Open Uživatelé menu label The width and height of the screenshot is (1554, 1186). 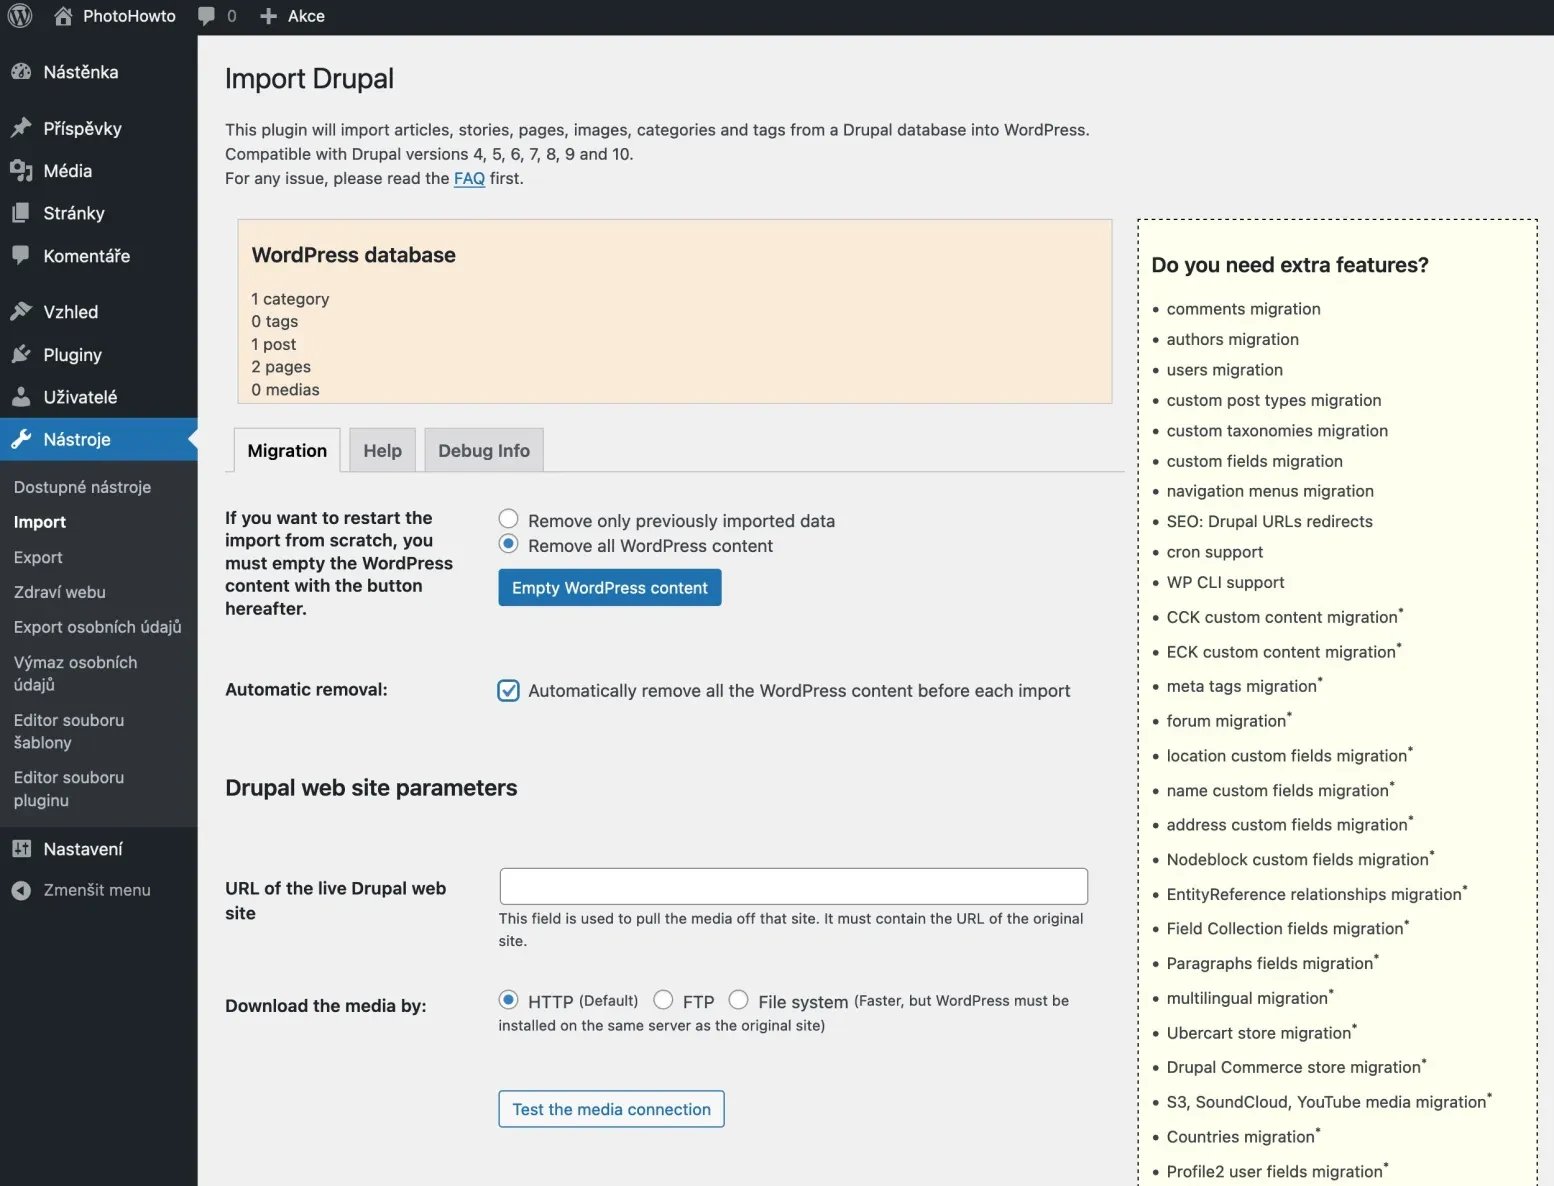tap(80, 397)
